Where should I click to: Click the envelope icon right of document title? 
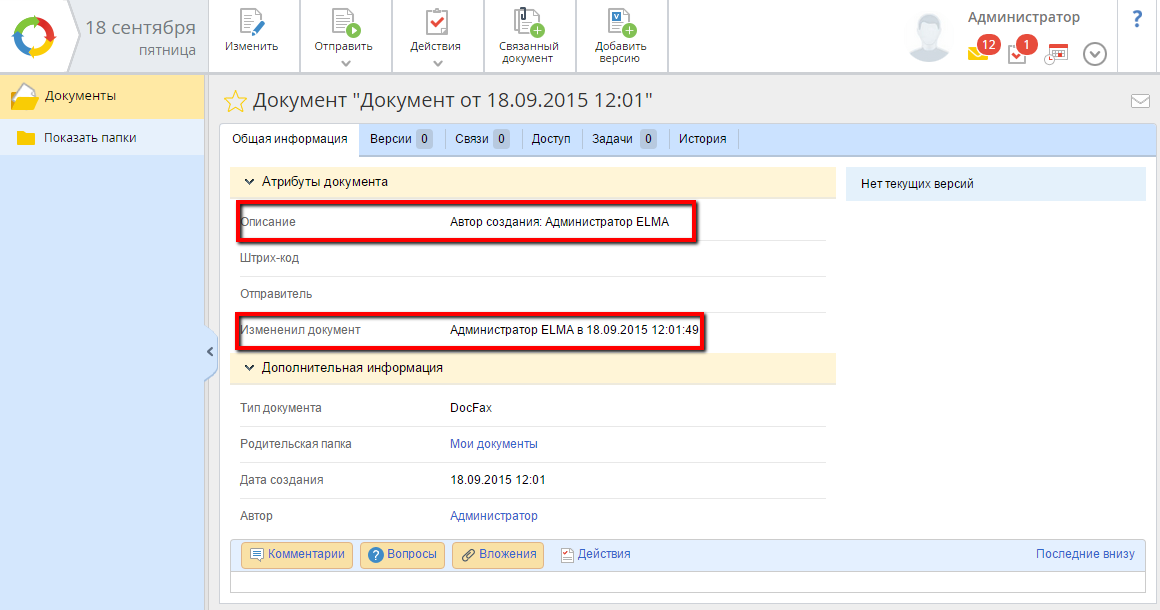pos(1140,101)
